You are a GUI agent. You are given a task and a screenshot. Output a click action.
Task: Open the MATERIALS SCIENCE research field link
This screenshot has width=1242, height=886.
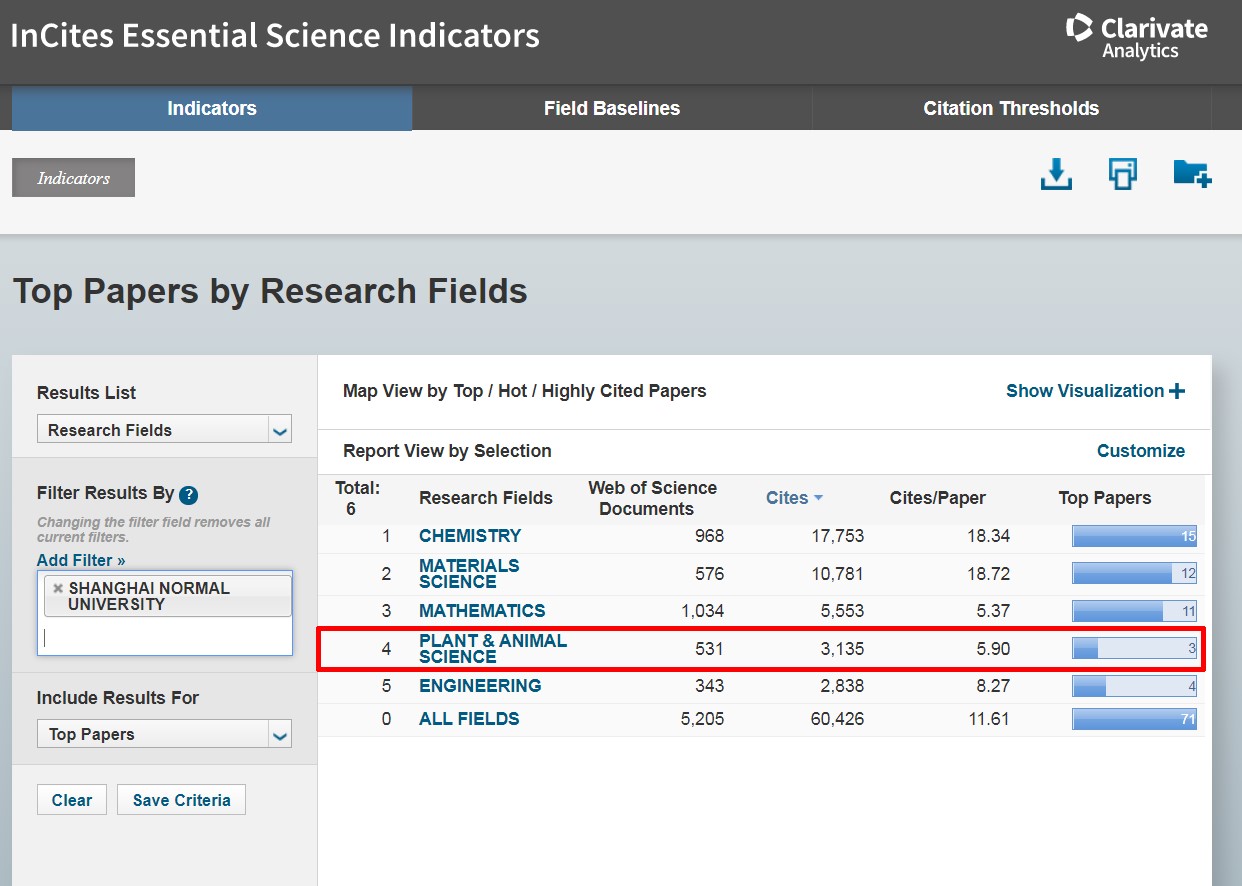pos(469,573)
